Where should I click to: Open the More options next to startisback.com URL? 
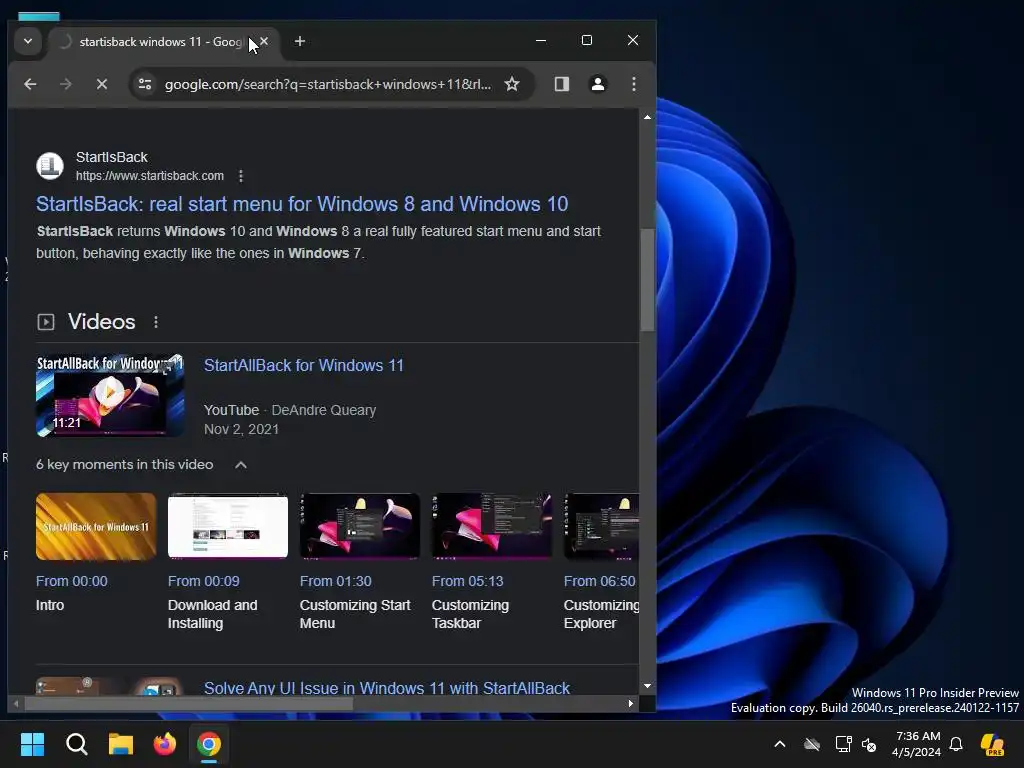241,176
